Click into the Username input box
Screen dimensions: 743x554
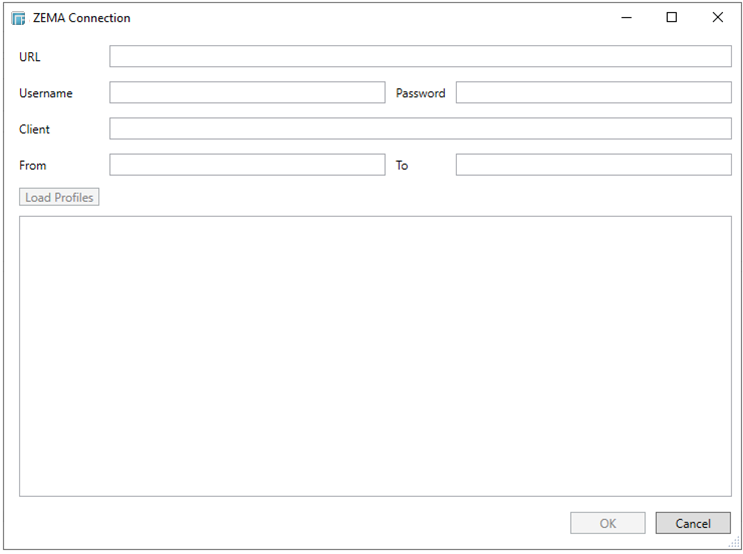tap(247, 93)
